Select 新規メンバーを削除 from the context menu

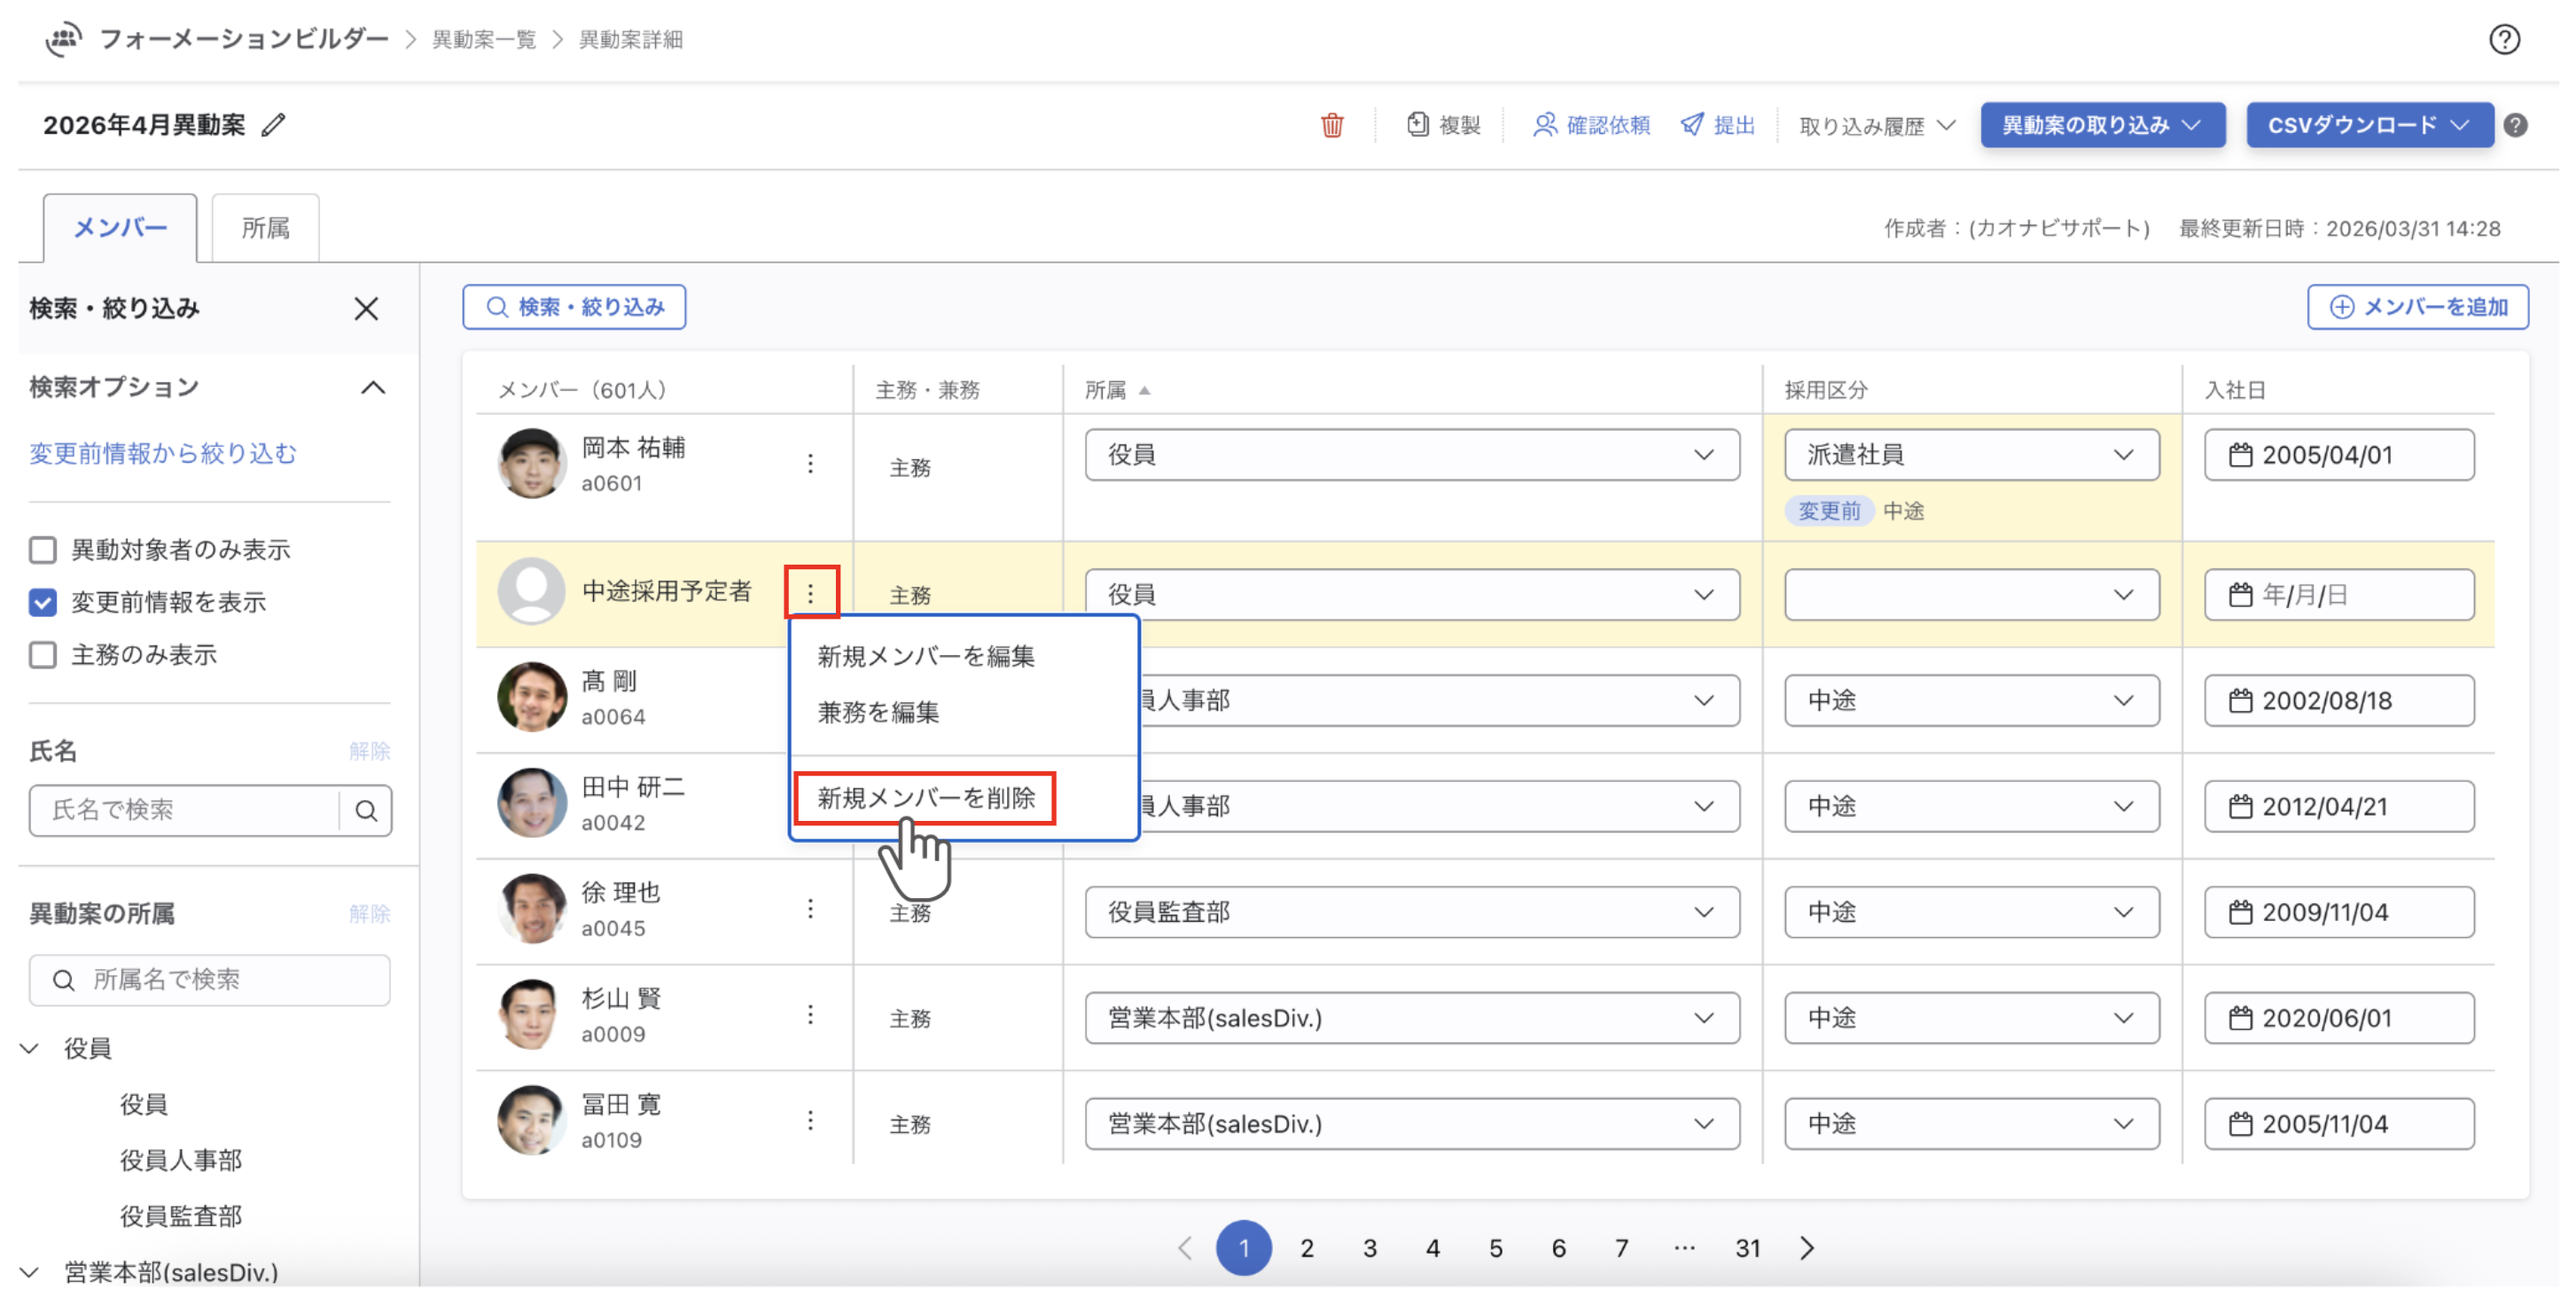[x=925, y=797]
